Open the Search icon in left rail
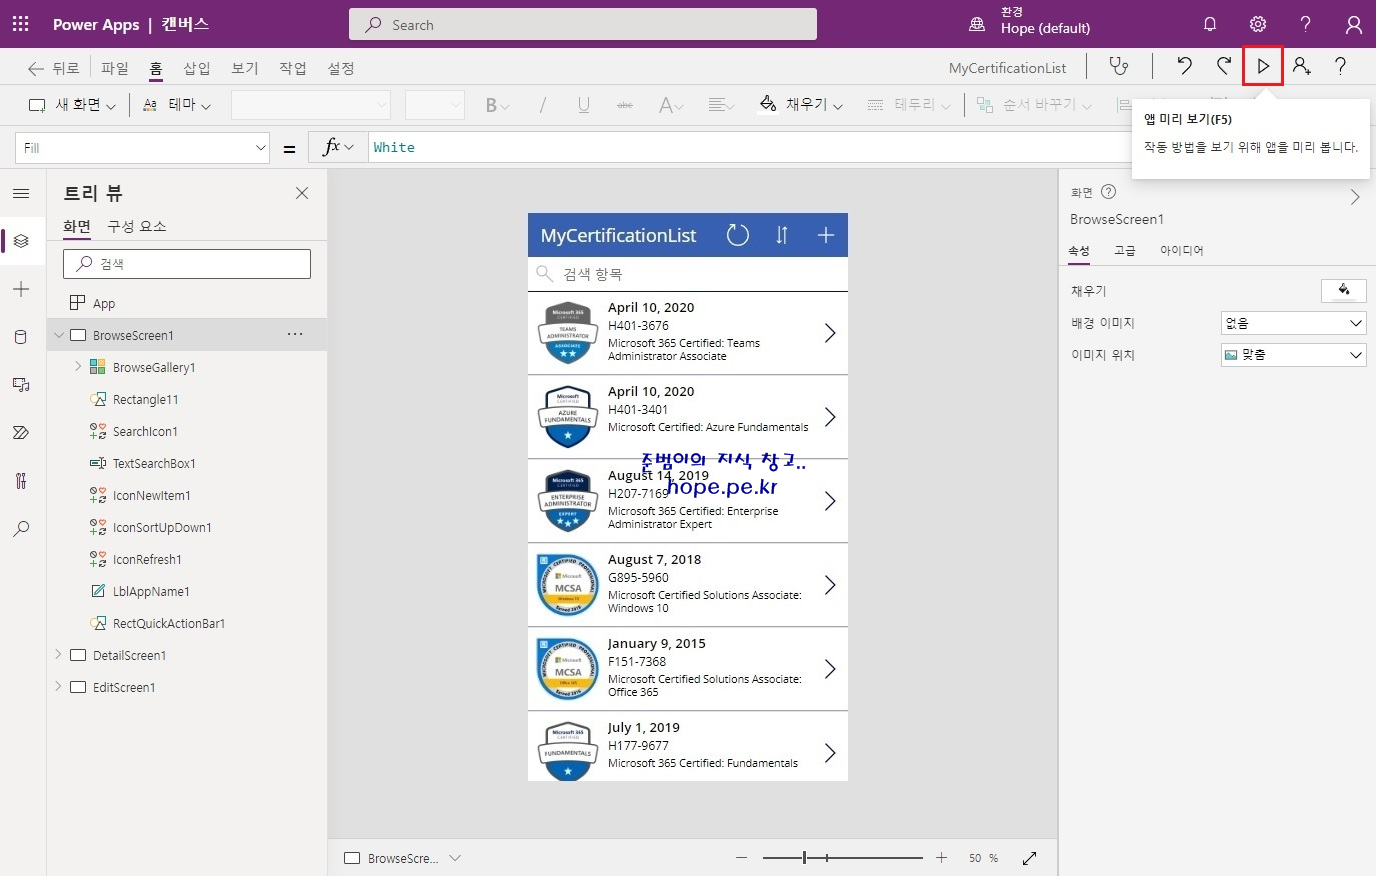 tap(21, 529)
